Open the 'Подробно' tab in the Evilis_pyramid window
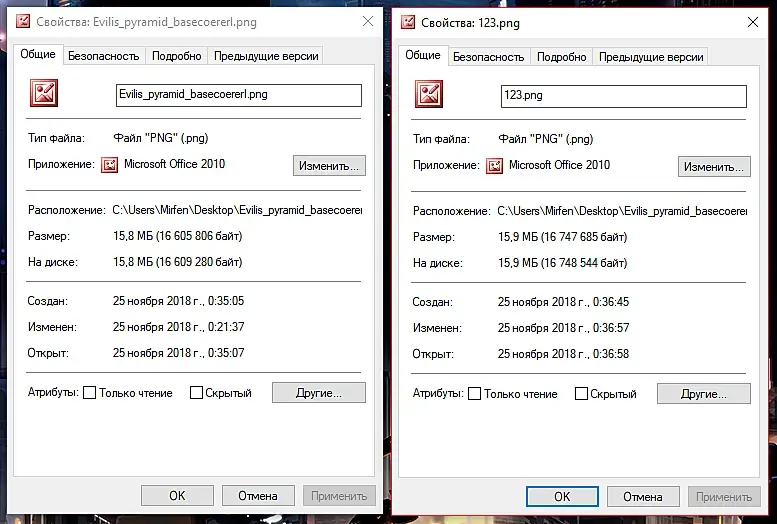This screenshot has height=524, width=777. pyautogui.click(x=176, y=56)
